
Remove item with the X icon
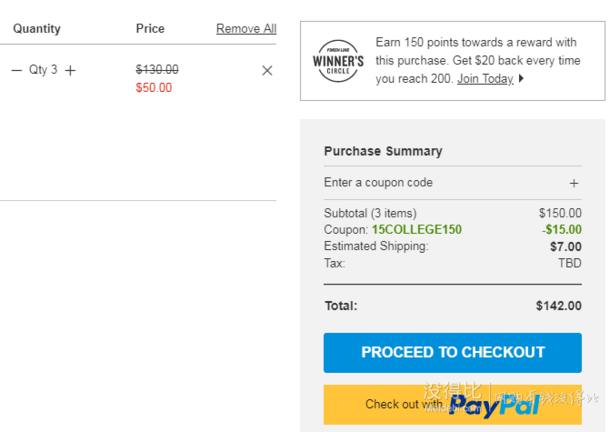[267, 70]
